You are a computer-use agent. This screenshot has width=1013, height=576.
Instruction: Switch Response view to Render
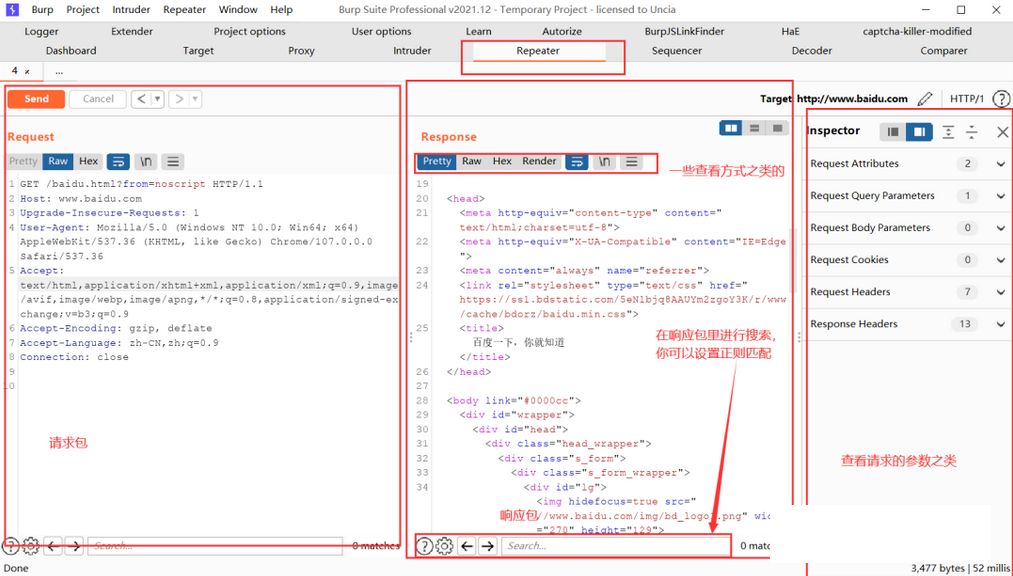[539, 161]
